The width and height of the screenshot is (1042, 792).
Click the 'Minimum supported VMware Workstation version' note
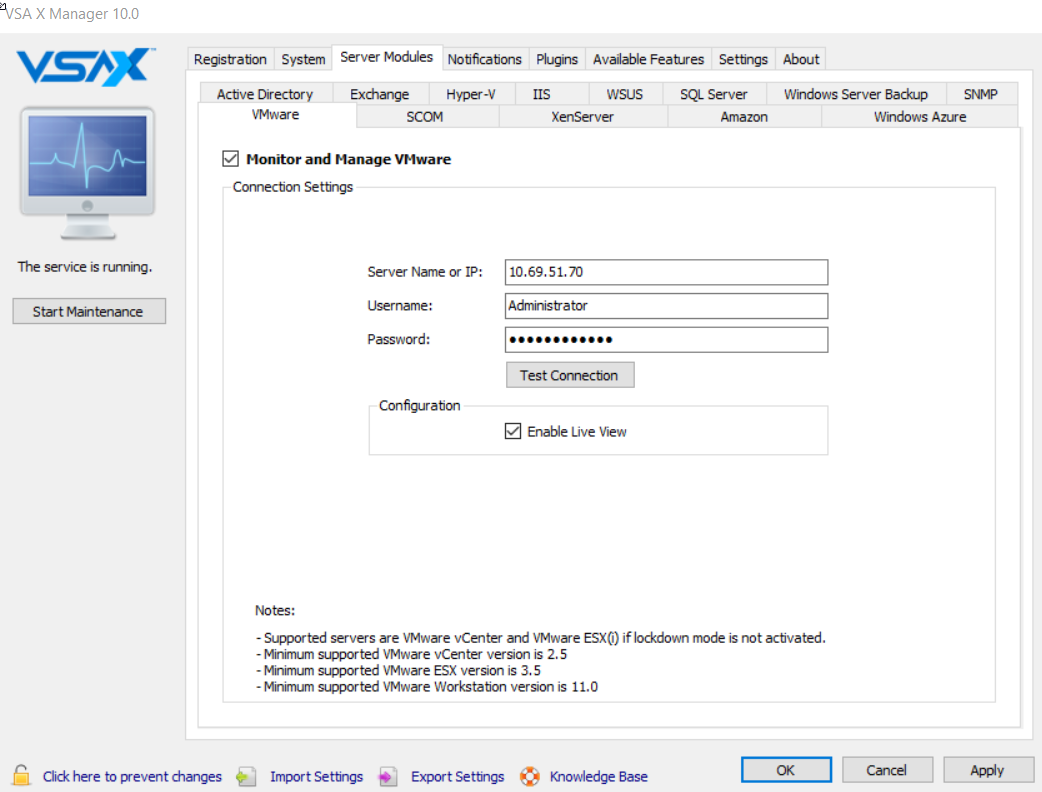427,686
